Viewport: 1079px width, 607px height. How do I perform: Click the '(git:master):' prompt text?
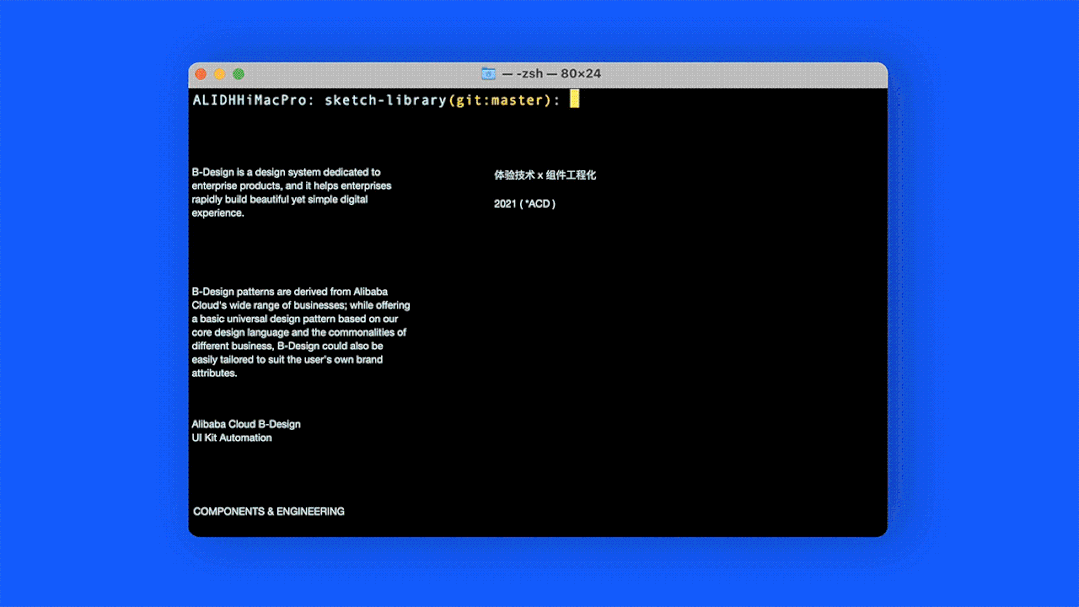(504, 100)
